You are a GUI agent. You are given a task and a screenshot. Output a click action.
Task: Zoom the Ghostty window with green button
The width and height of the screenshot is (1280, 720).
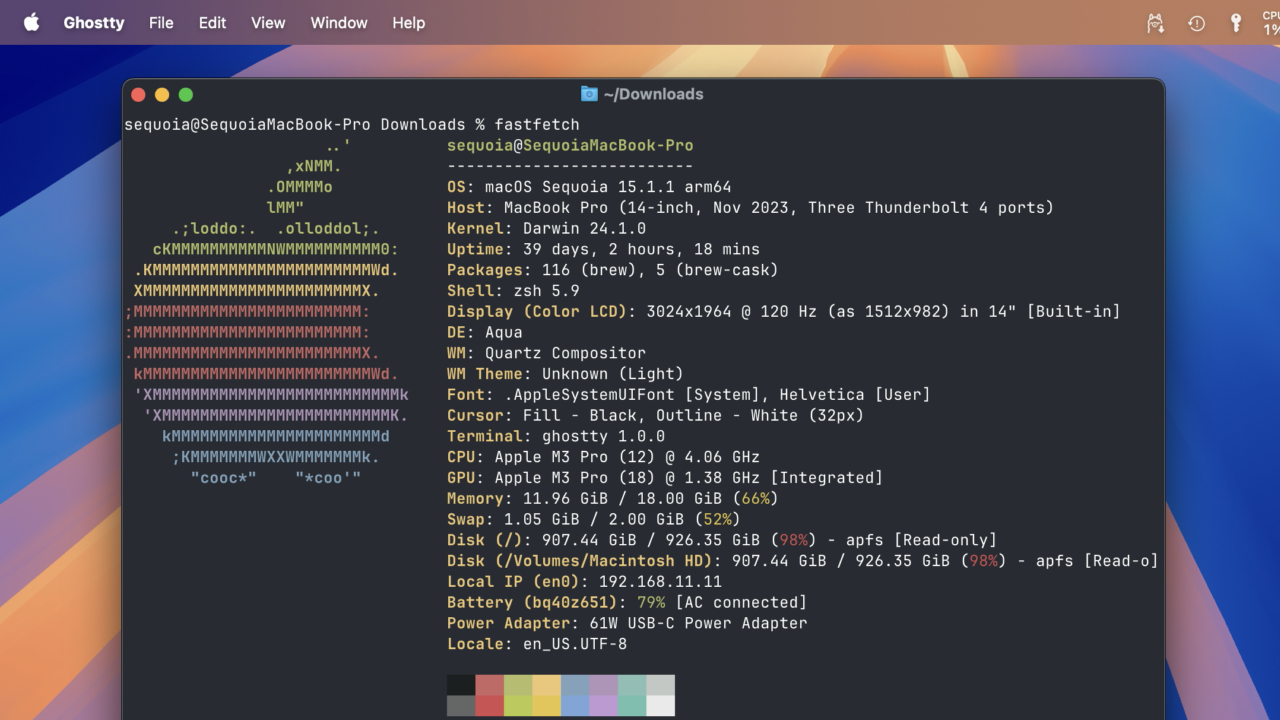point(185,95)
